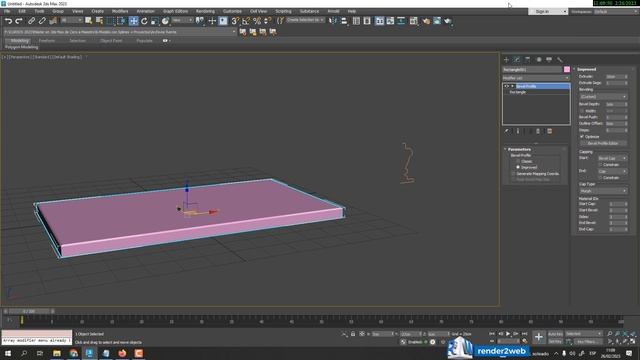Click the Windows Start button
The height and width of the screenshot is (360, 640).
point(7,353)
